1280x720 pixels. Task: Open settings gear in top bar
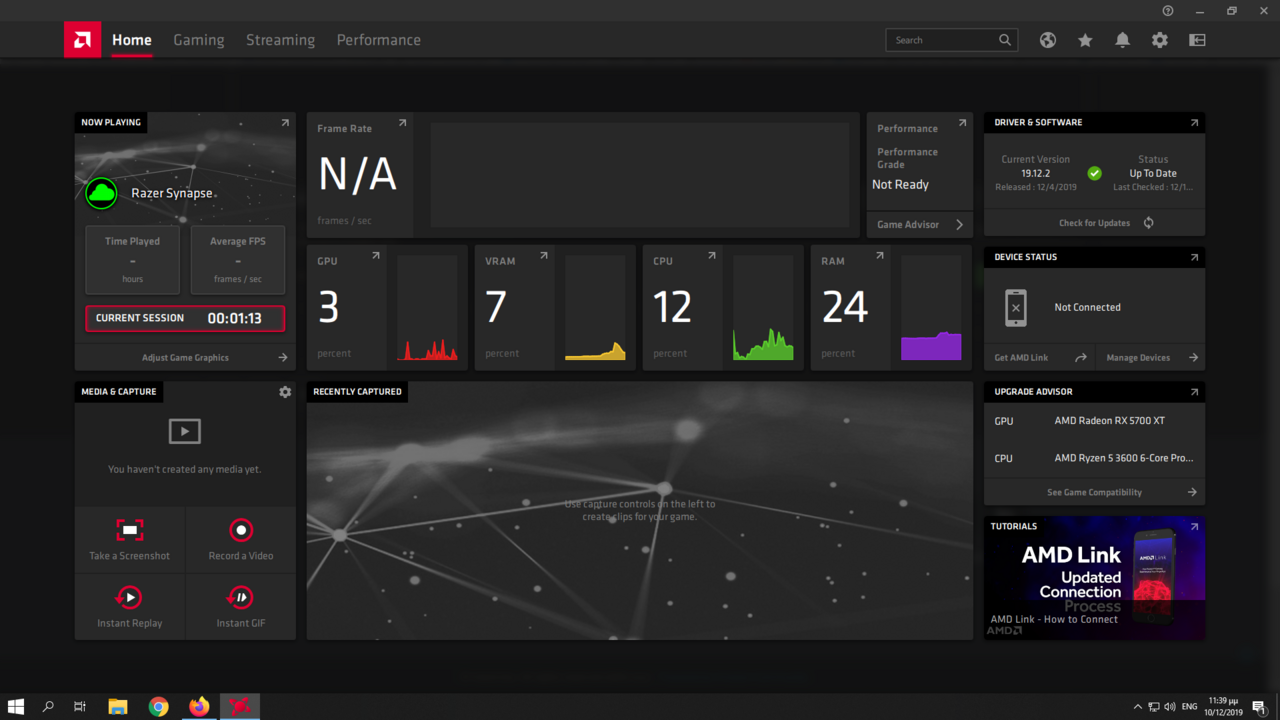1160,40
